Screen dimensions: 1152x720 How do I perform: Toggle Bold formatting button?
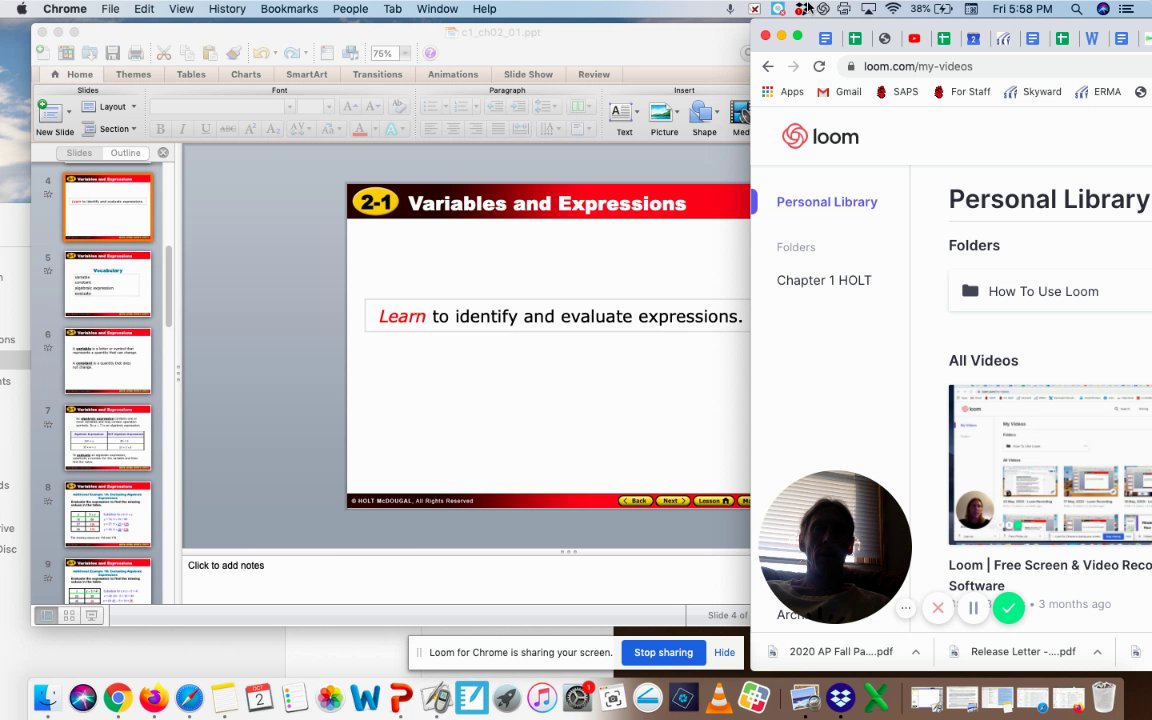pyautogui.click(x=160, y=129)
